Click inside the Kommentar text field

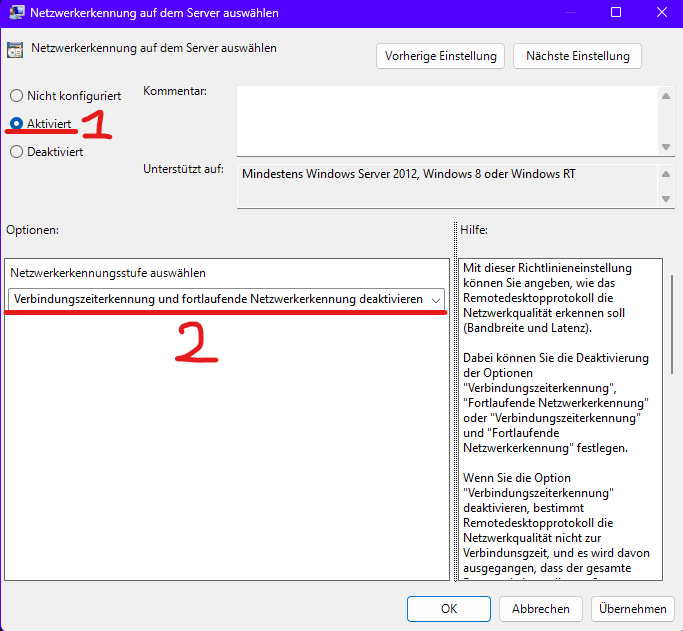[447, 119]
